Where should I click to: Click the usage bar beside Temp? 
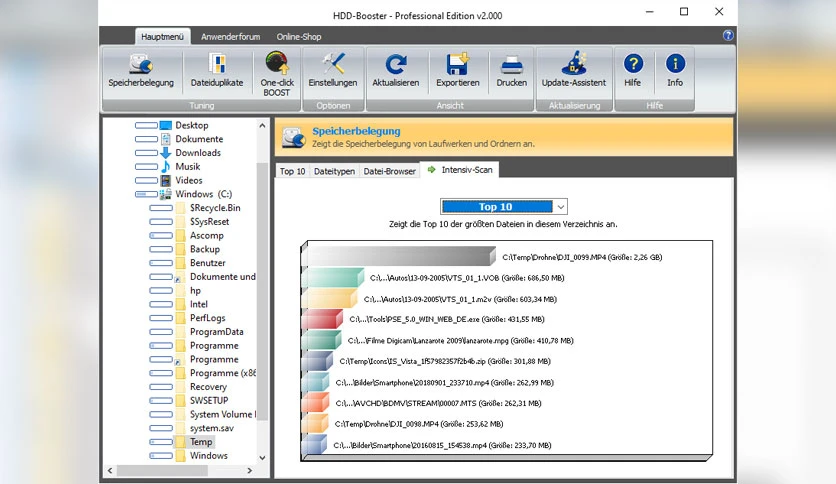(x=160, y=442)
